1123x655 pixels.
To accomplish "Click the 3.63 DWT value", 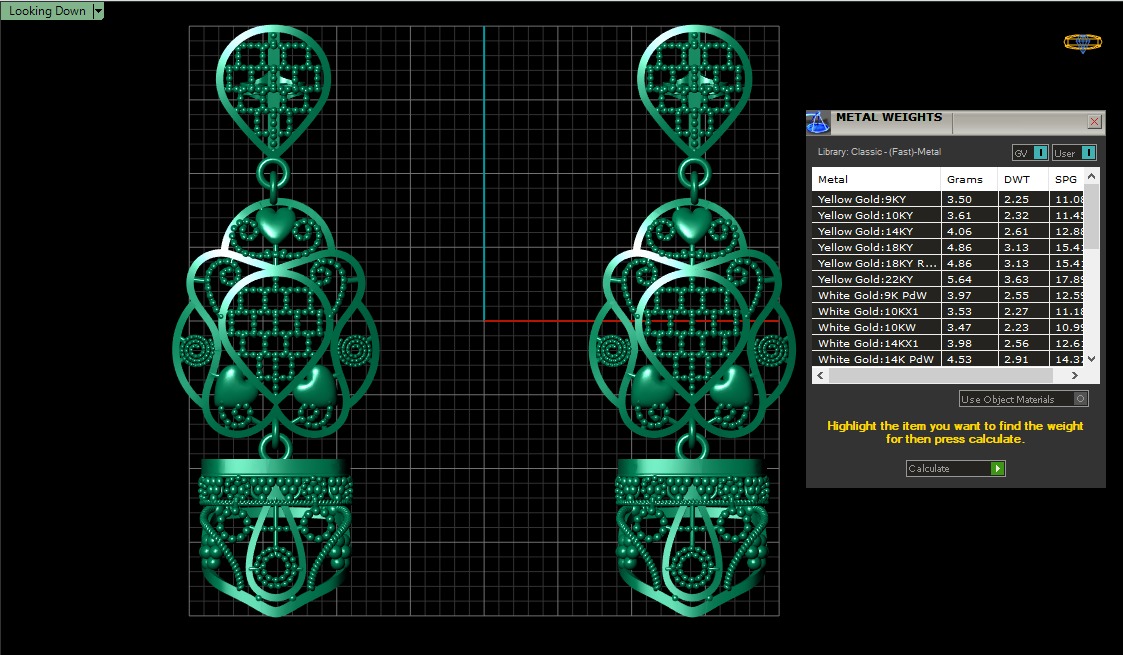I will pos(1016,279).
